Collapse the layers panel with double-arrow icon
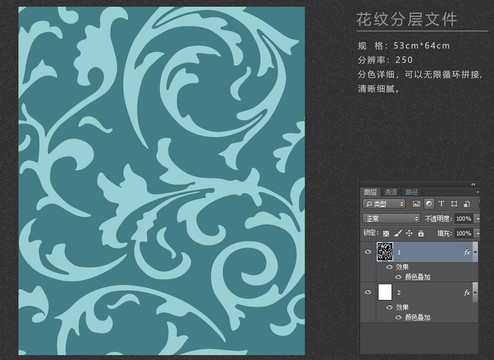494x360 pixels. (x=473, y=184)
